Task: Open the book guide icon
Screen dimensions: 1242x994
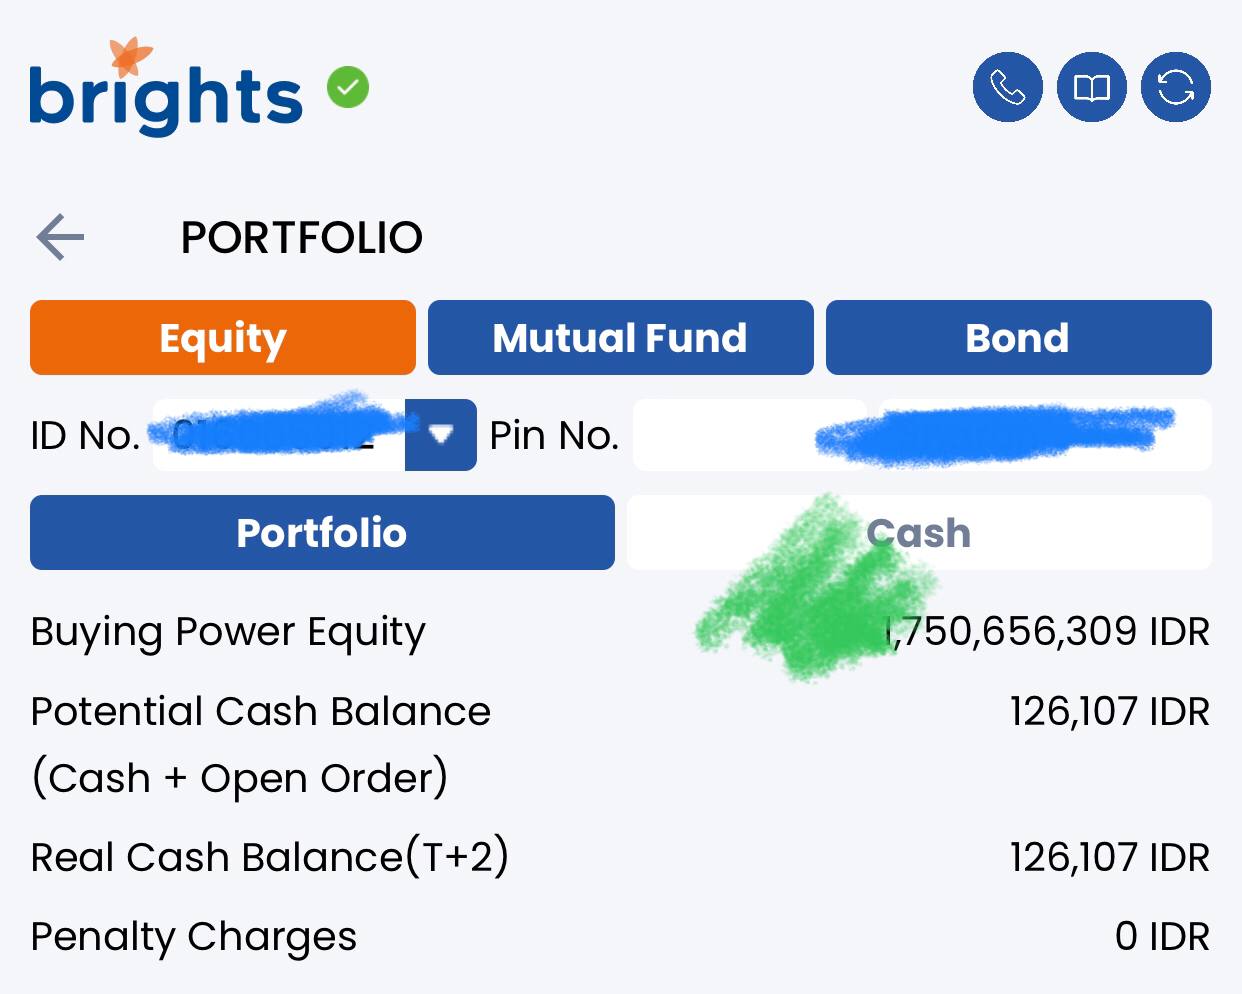Action: (1091, 87)
